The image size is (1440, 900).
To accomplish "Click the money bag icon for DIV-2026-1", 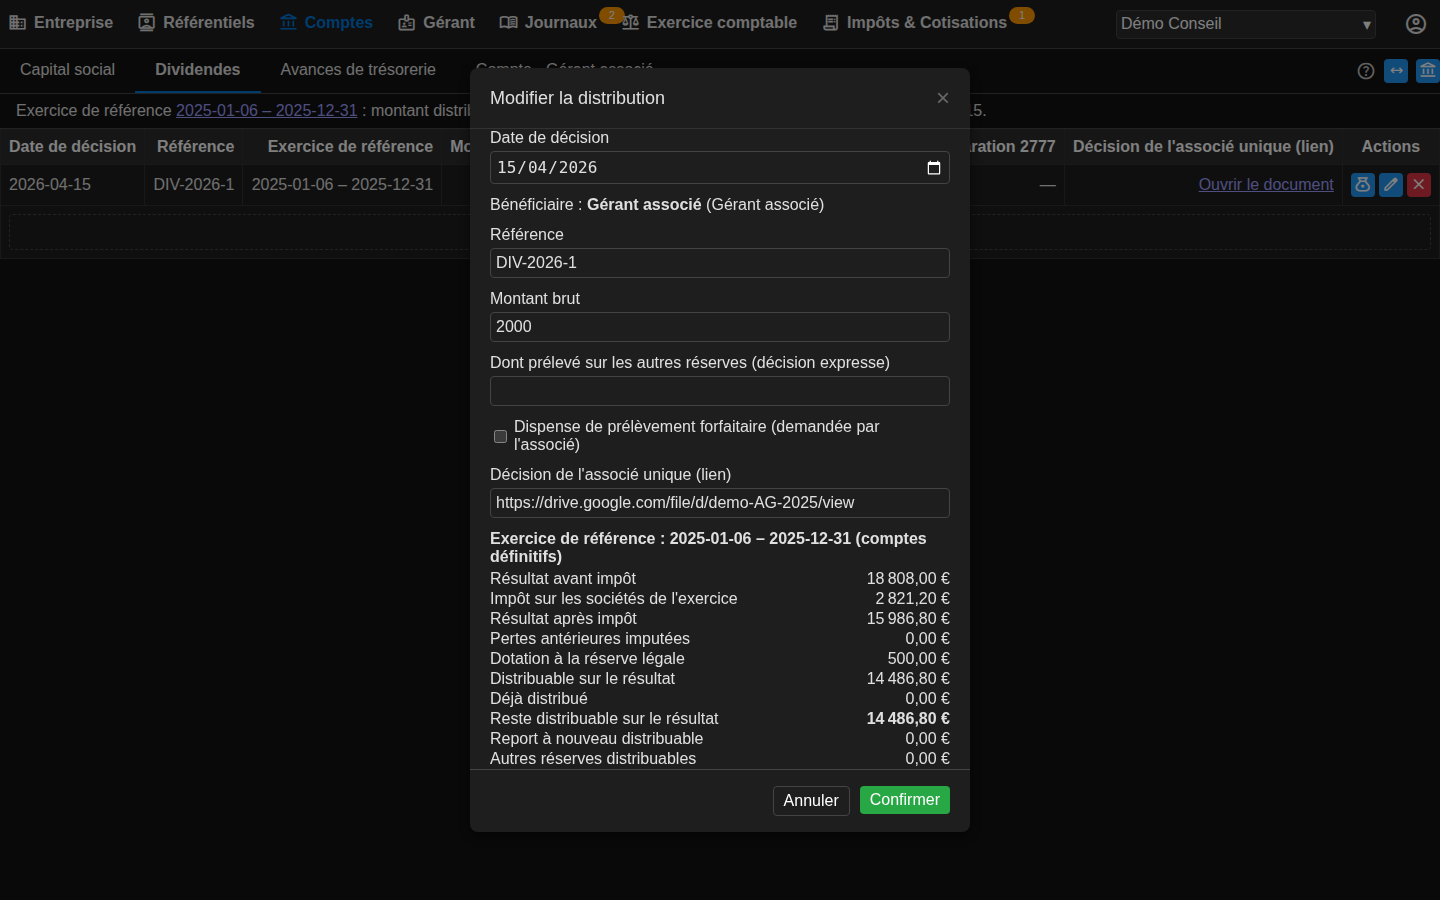I will (x=1363, y=185).
